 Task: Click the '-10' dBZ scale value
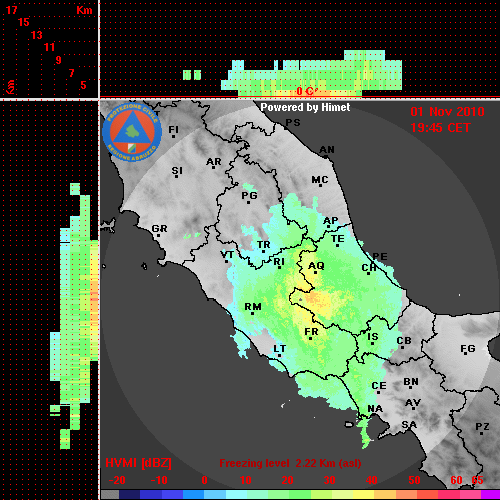(x=159, y=480)
